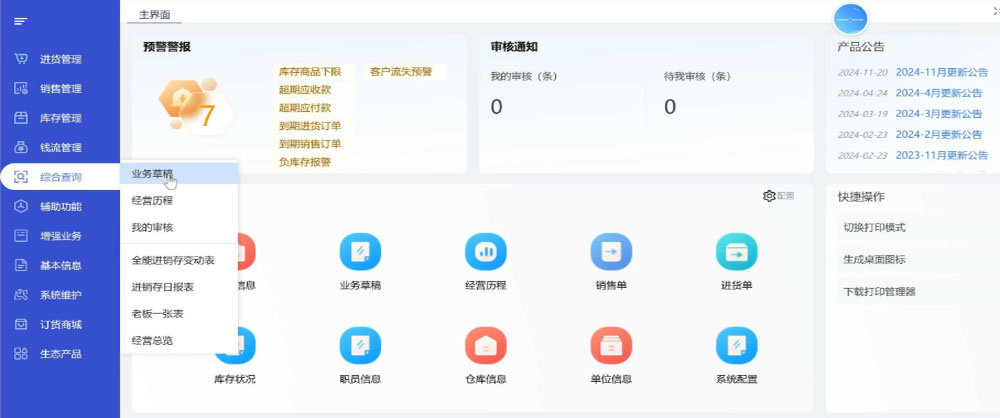
Task: Open the 职员信息 shortcut icon
Action: click(360, 346)
